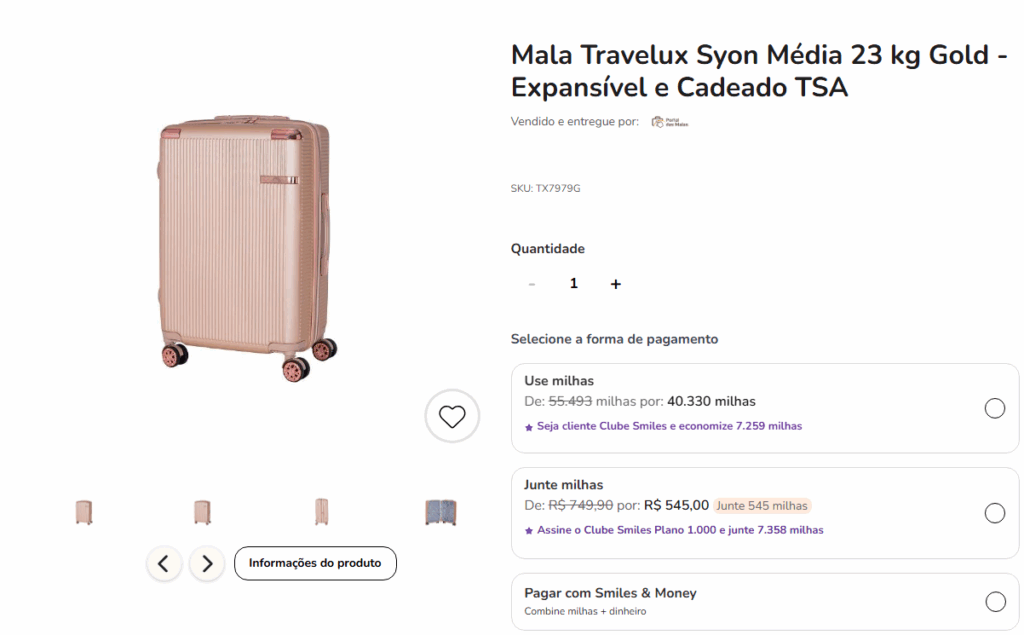This screenshot has height=635, width=1024.
Task: Click the quantity value field
Action: pos(574,284)
